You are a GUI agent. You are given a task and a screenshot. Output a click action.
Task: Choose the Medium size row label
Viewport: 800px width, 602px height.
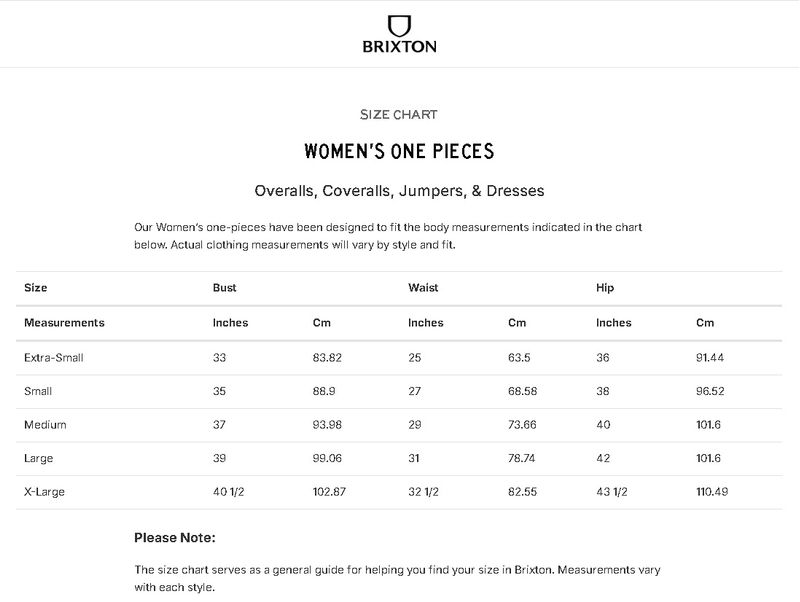pyautogui.click(x=45, y=425)
